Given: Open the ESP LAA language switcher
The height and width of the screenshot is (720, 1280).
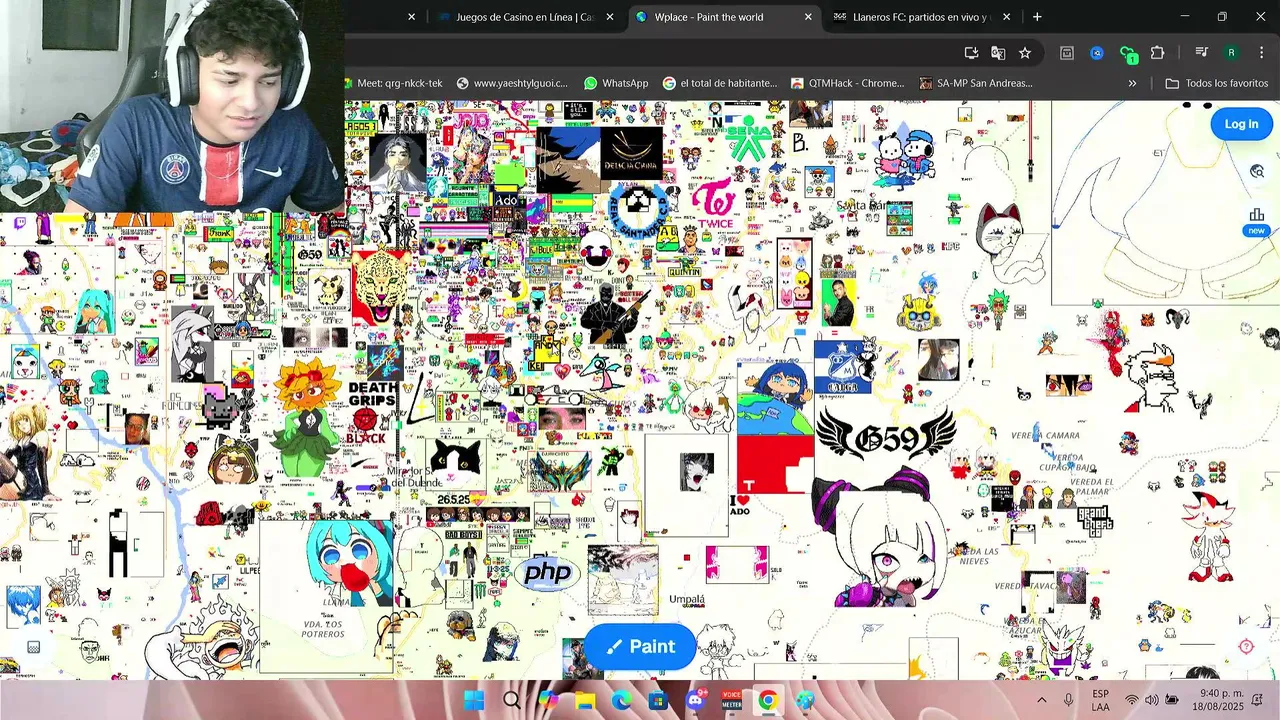Looking at the screenshot, I should [x=1100, y=700].
